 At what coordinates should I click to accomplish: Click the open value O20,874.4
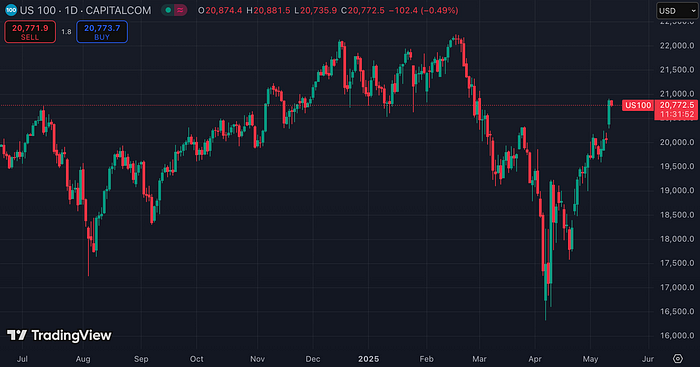pos(220,10)
